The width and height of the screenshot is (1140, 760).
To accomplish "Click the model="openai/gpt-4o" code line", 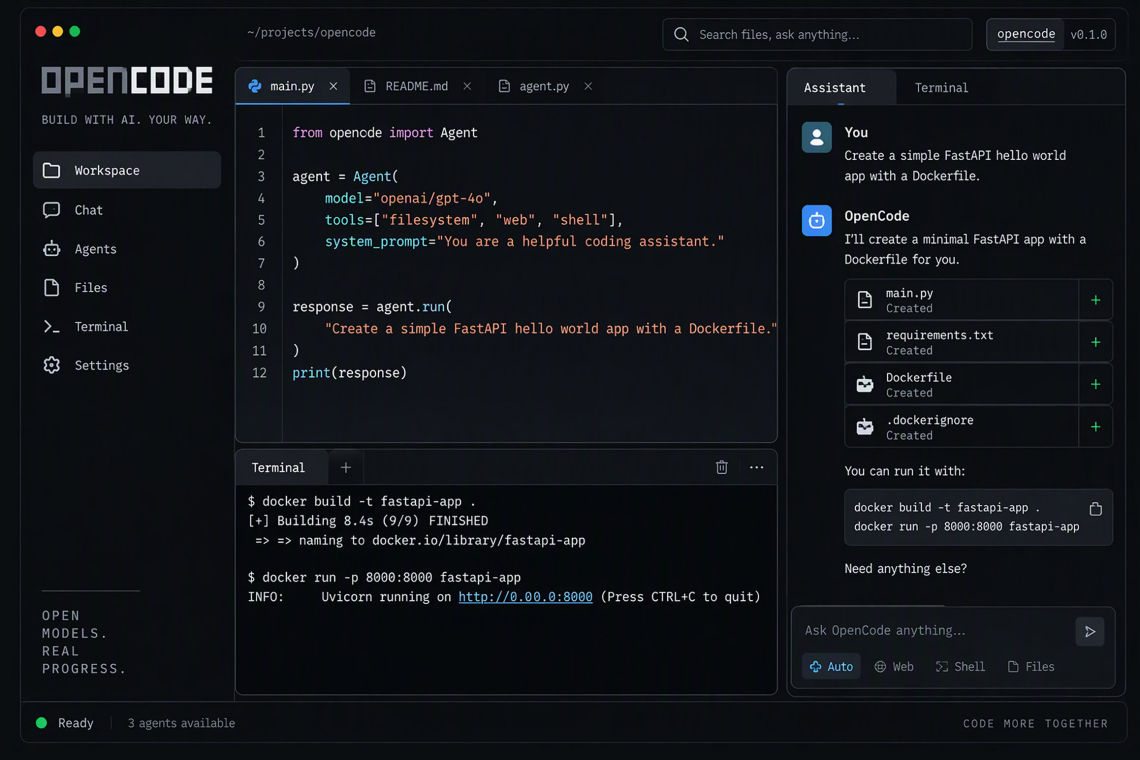I will 411,198.
